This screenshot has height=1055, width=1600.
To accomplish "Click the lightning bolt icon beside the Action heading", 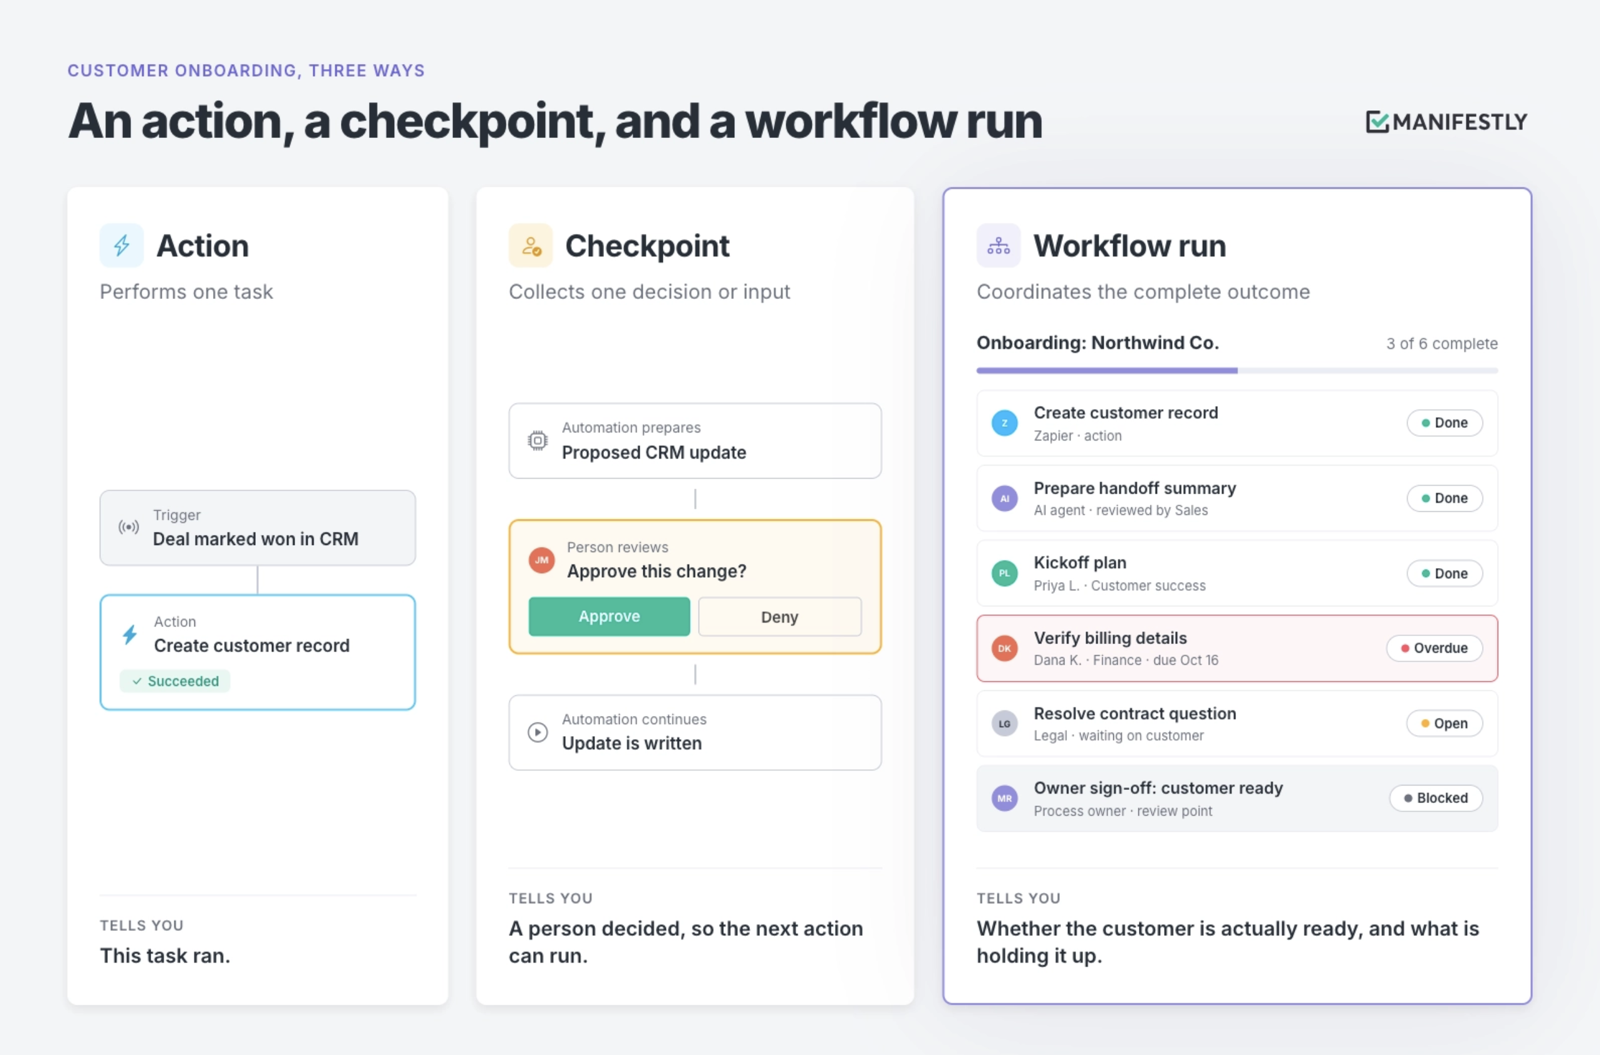I will click(x=122, y=246).
